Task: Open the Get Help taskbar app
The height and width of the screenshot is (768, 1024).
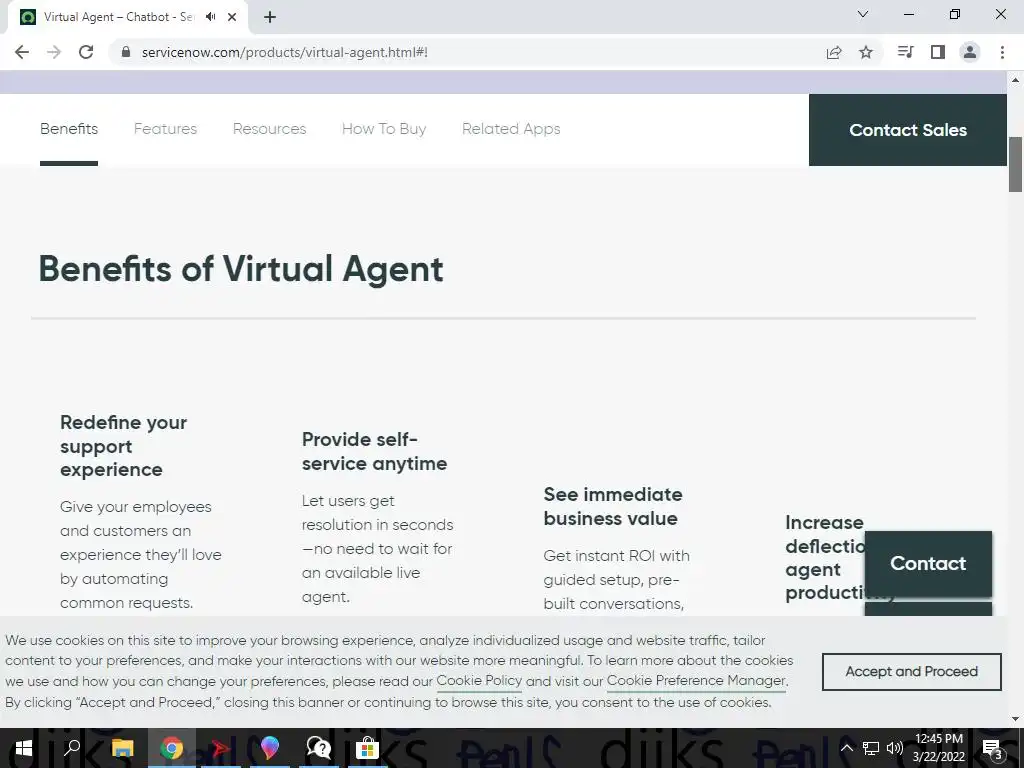Action: (x=318, y=748)
